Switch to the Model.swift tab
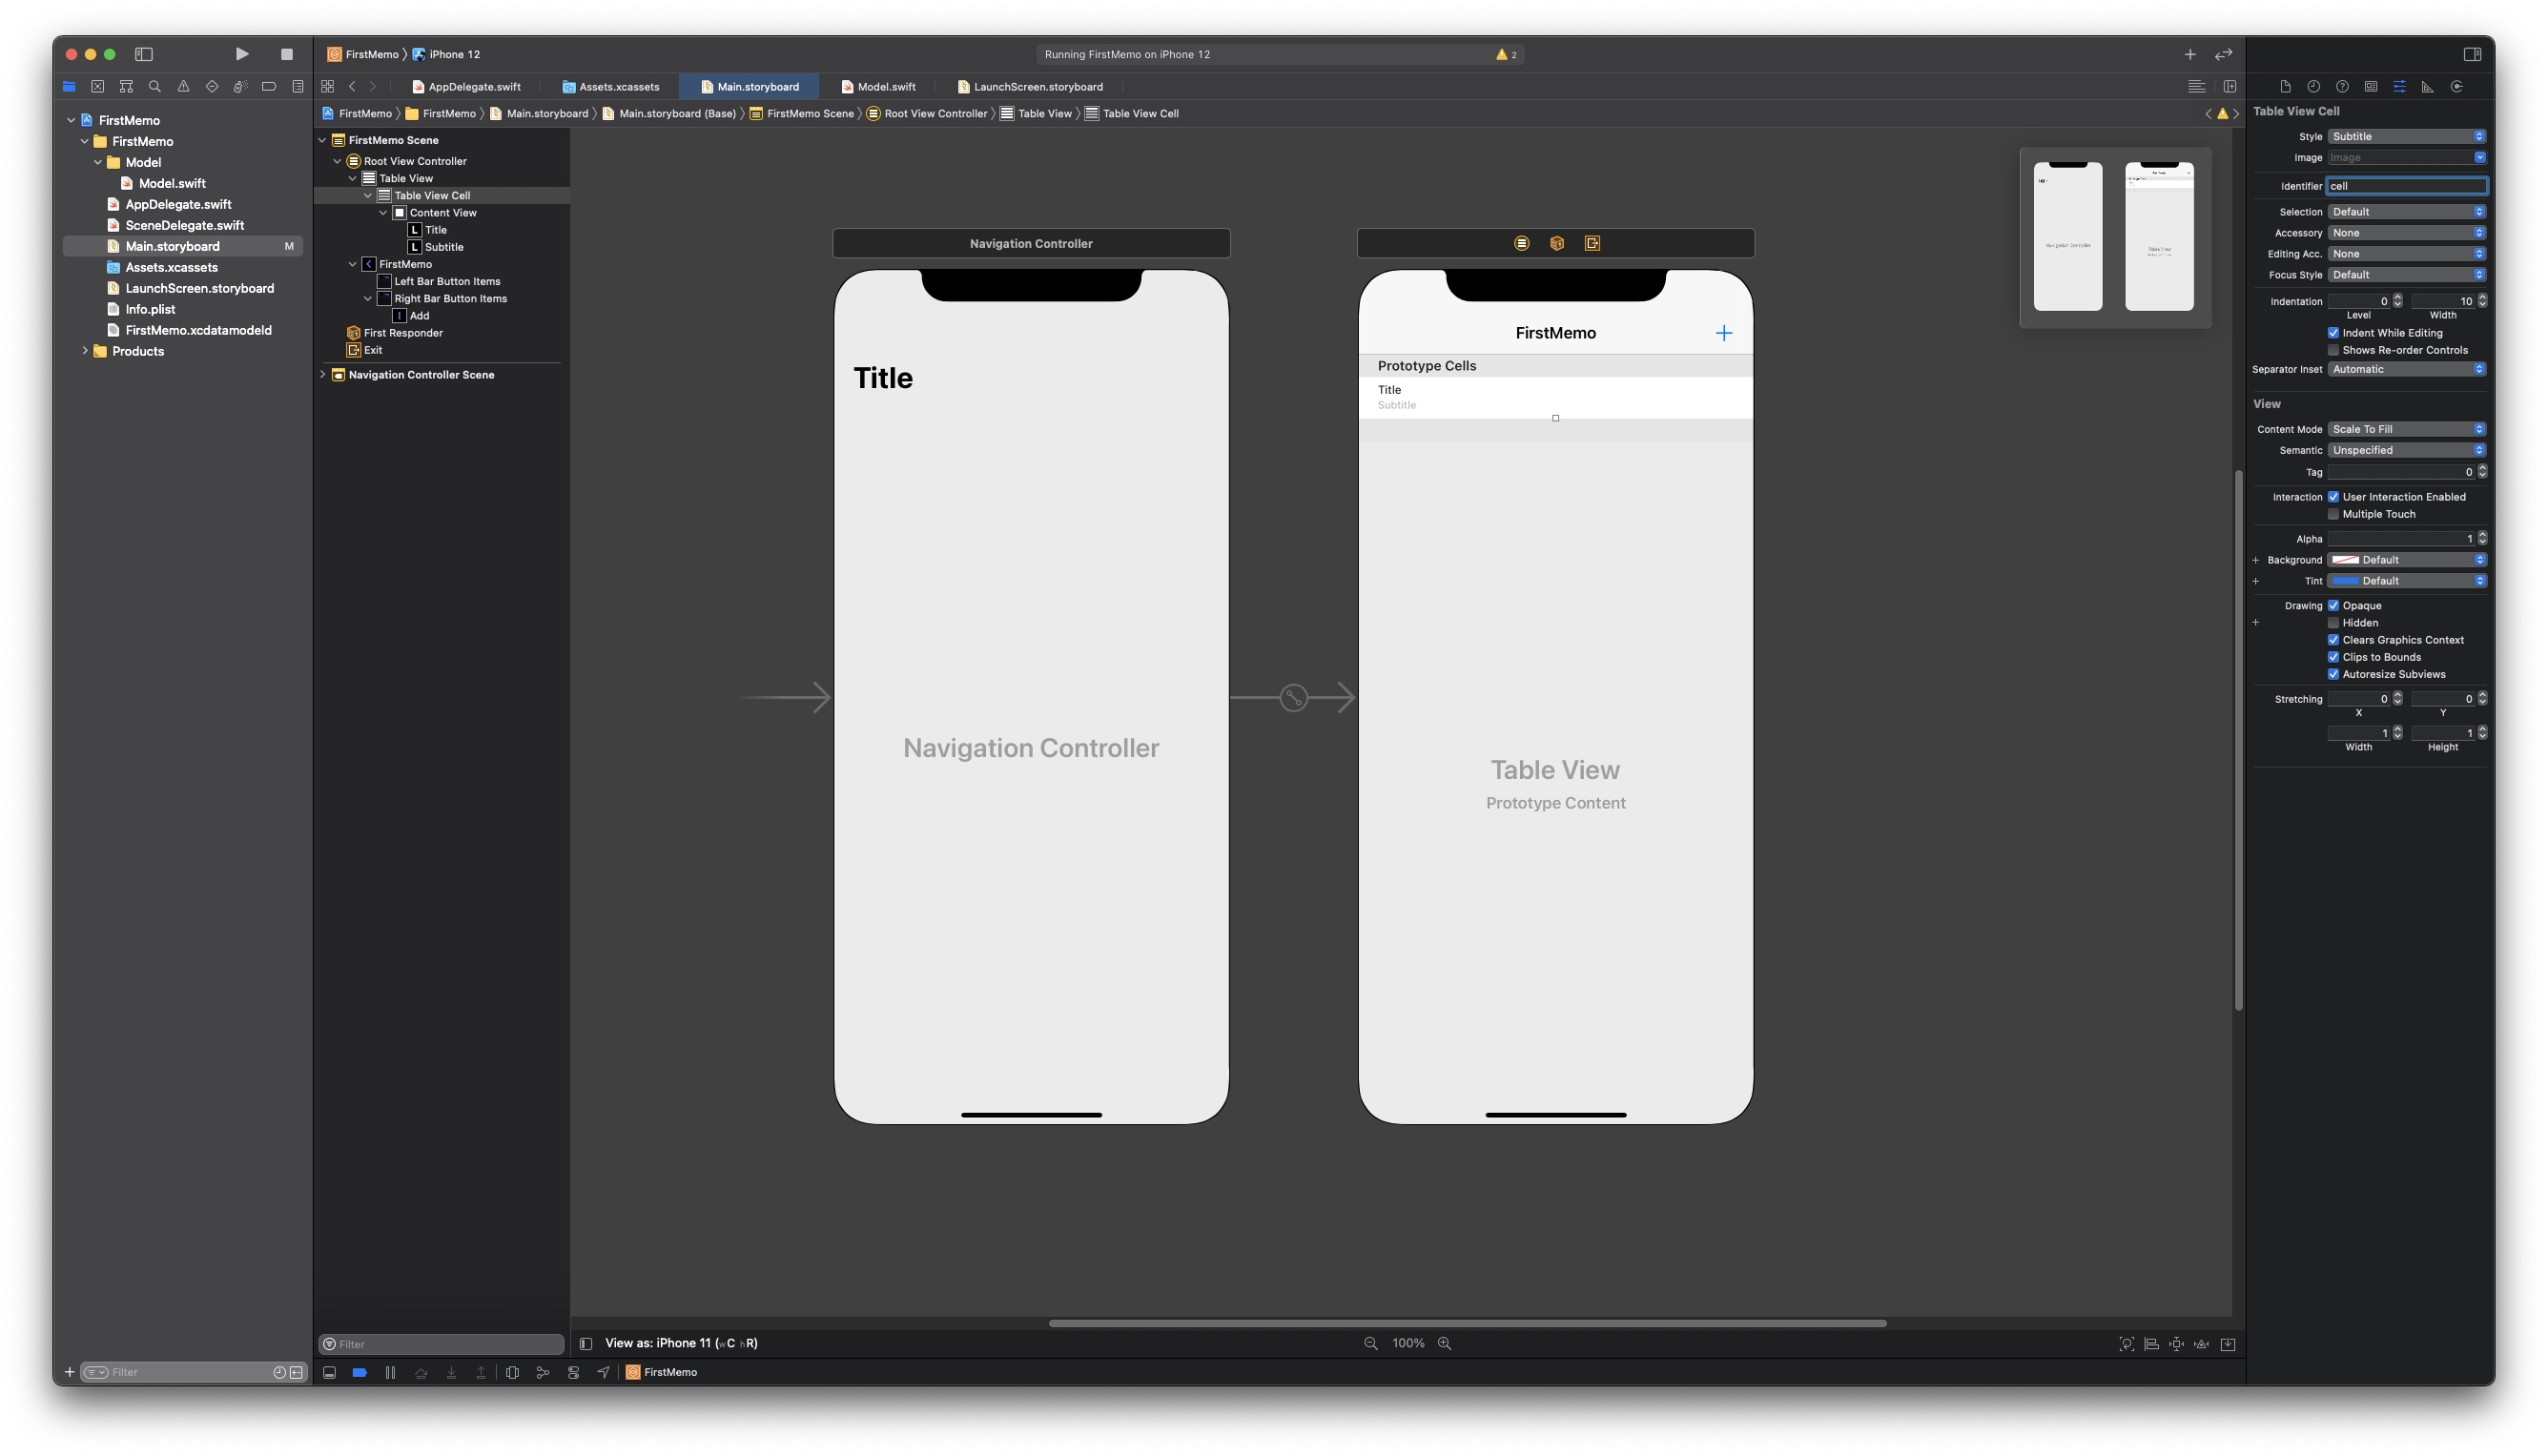2548x1456 pixels. tap(885, 87)
